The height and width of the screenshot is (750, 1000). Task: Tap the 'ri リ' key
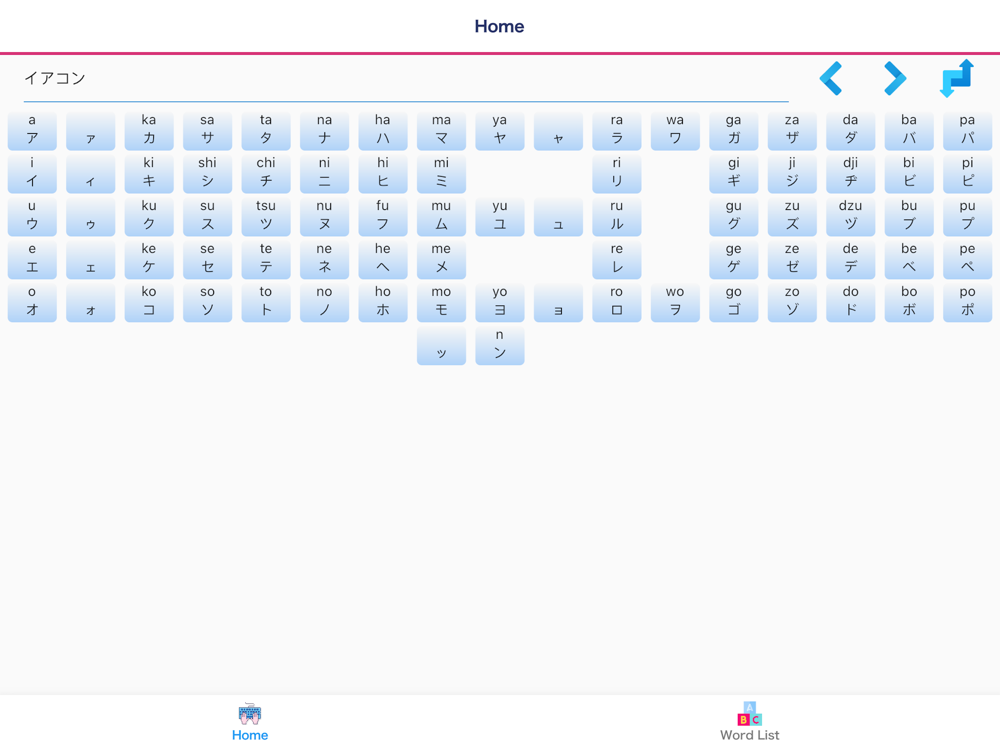[617, 173]
